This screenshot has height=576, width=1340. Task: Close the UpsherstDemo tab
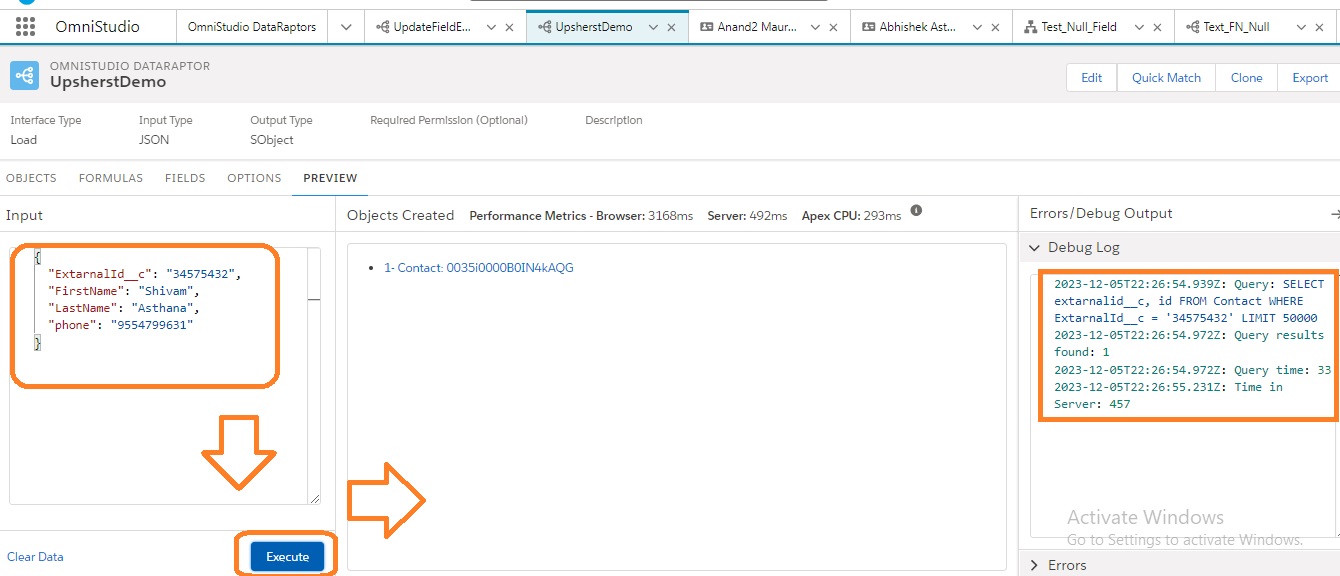(x=671, y=28)
